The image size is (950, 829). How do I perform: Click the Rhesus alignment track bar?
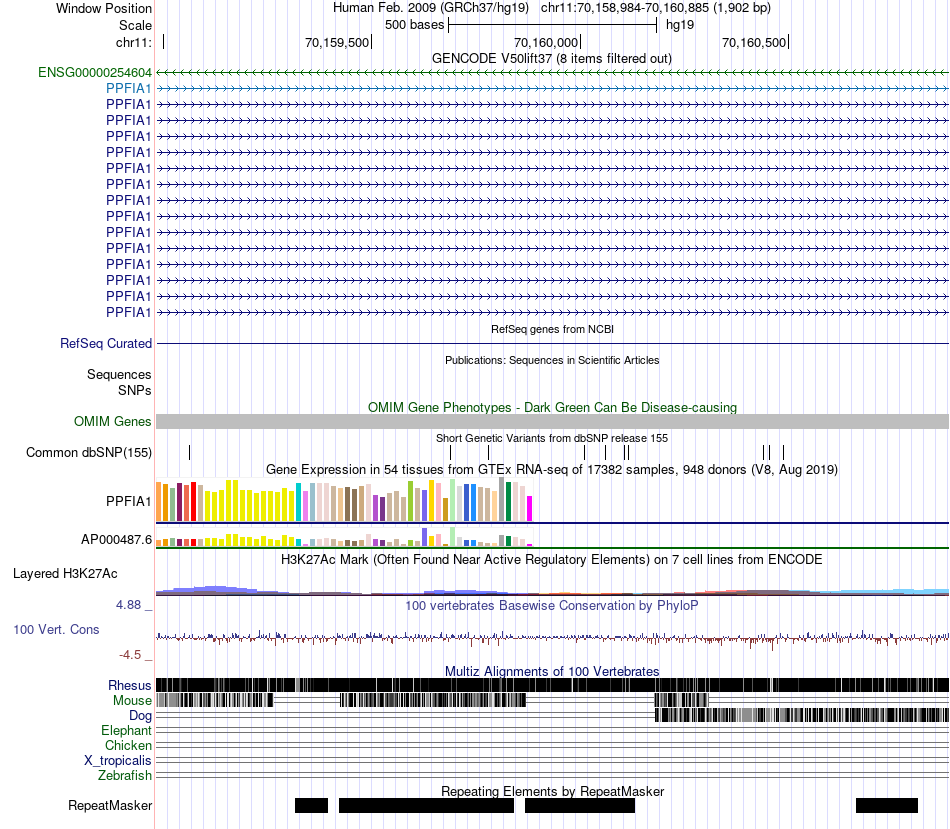(552, 685)
